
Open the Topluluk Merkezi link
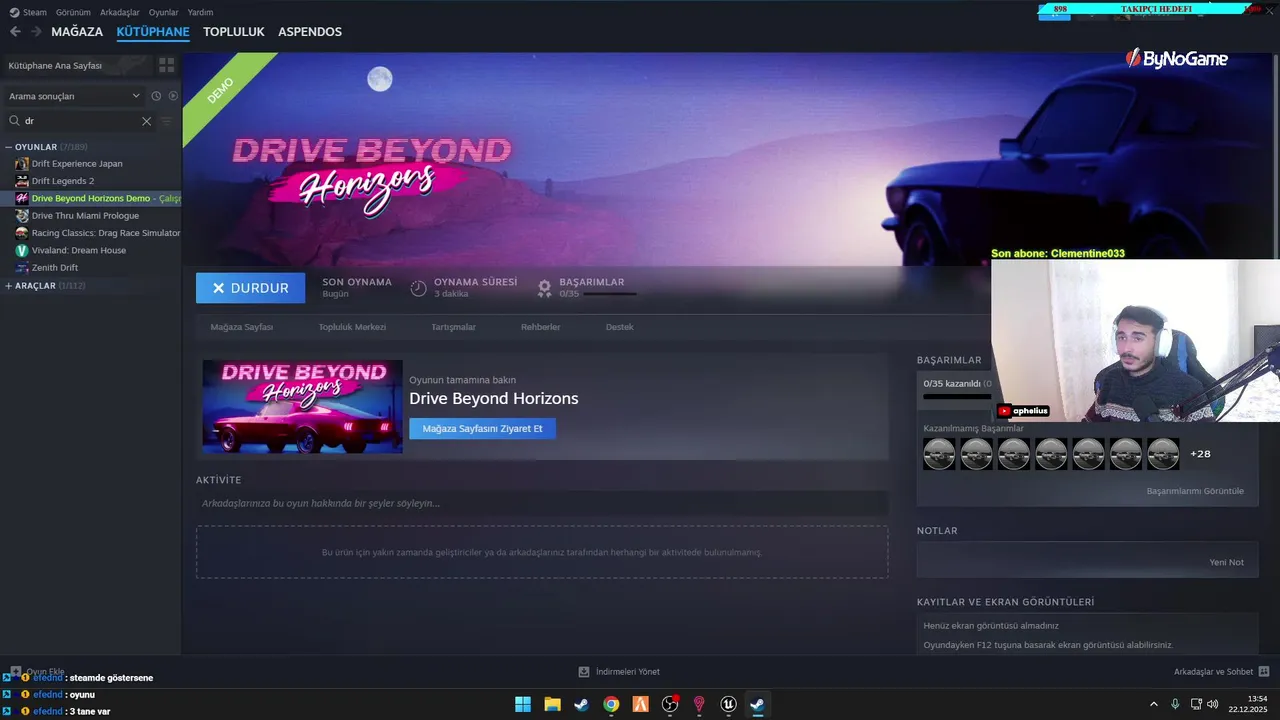coord(352,327)
